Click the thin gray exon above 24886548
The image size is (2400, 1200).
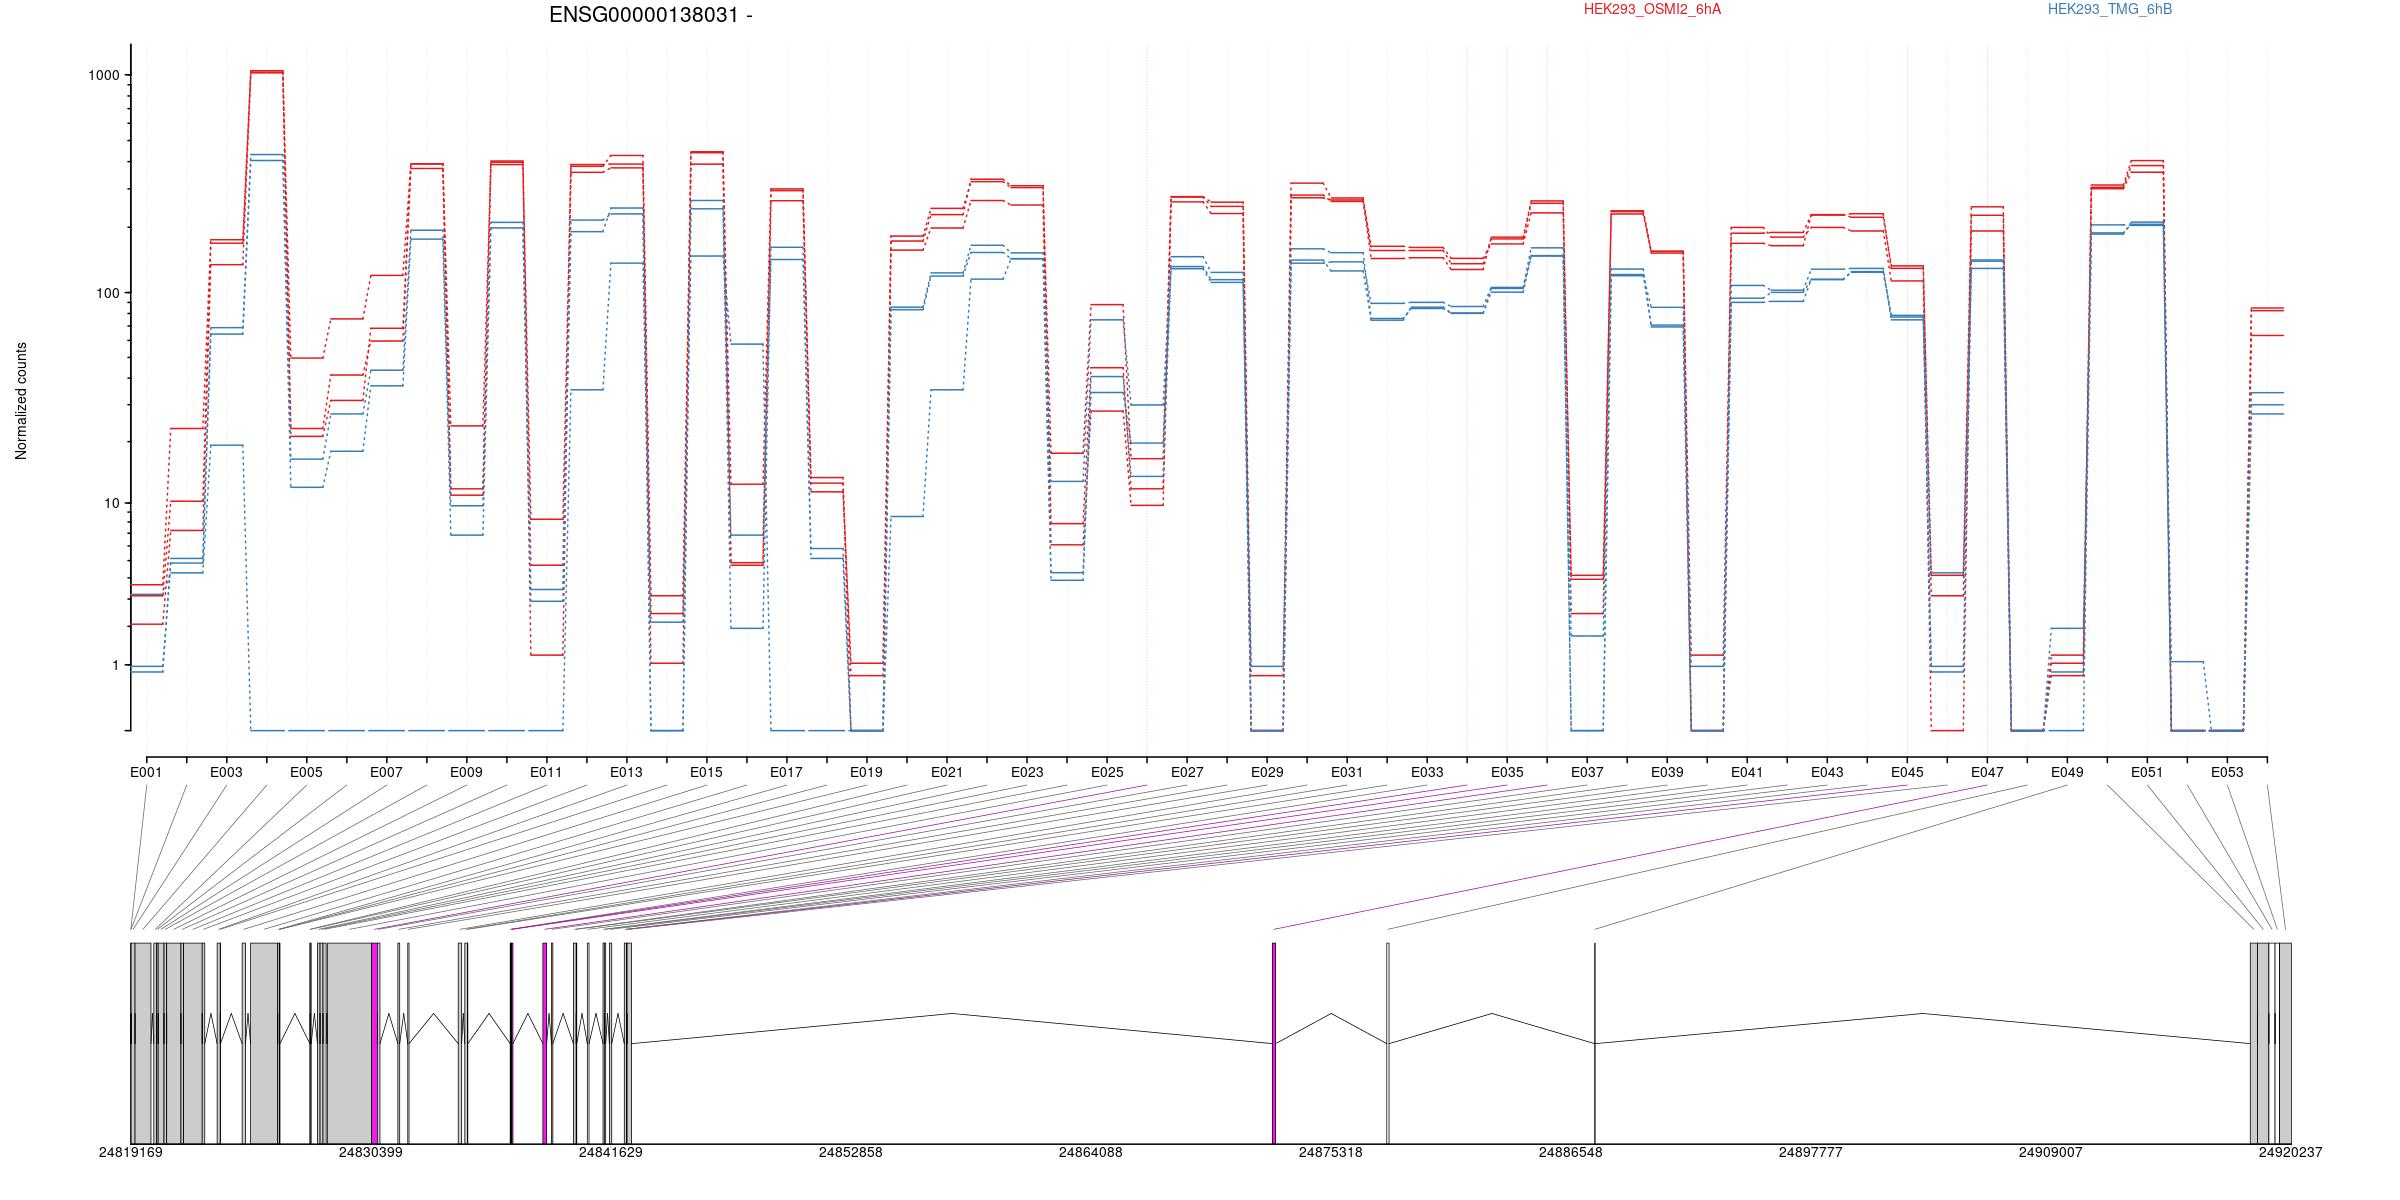coord(1595,1043)
